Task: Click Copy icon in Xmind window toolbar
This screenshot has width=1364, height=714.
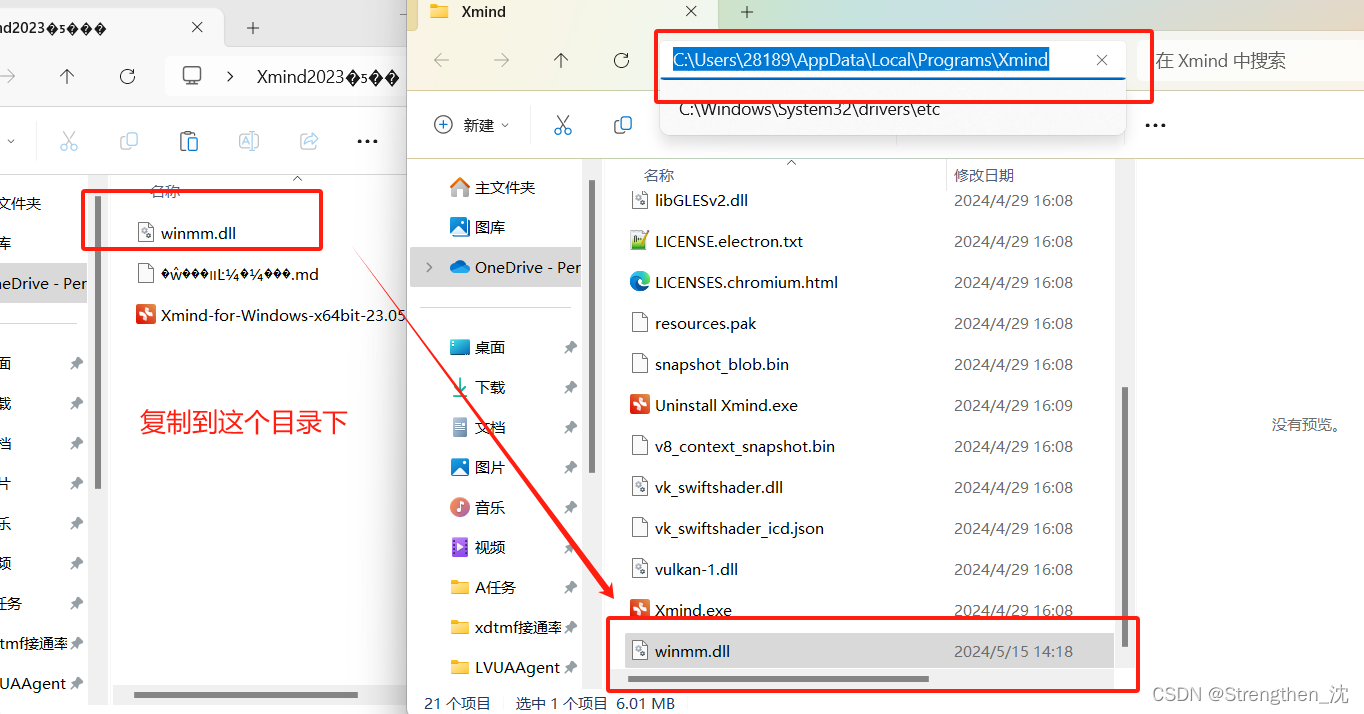Action: (x=623, y=125)
